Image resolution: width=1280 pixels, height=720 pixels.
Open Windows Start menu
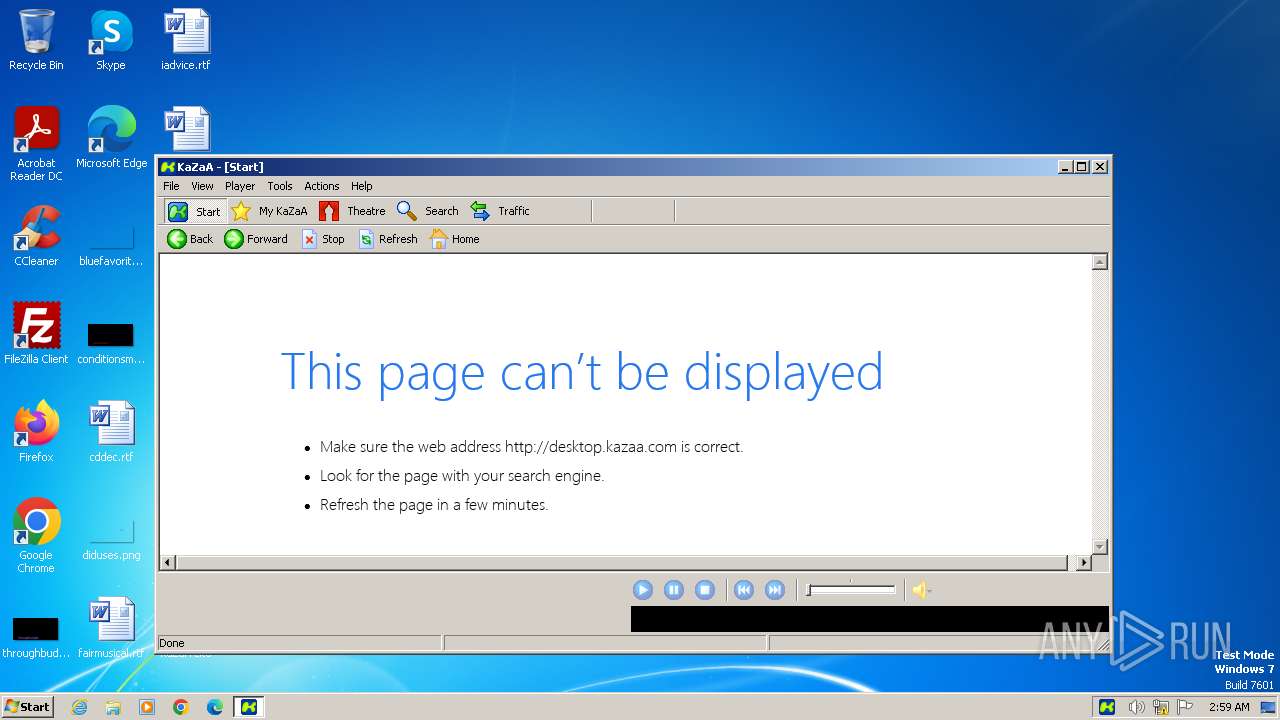pyautogui.click(x=28, y=706)
